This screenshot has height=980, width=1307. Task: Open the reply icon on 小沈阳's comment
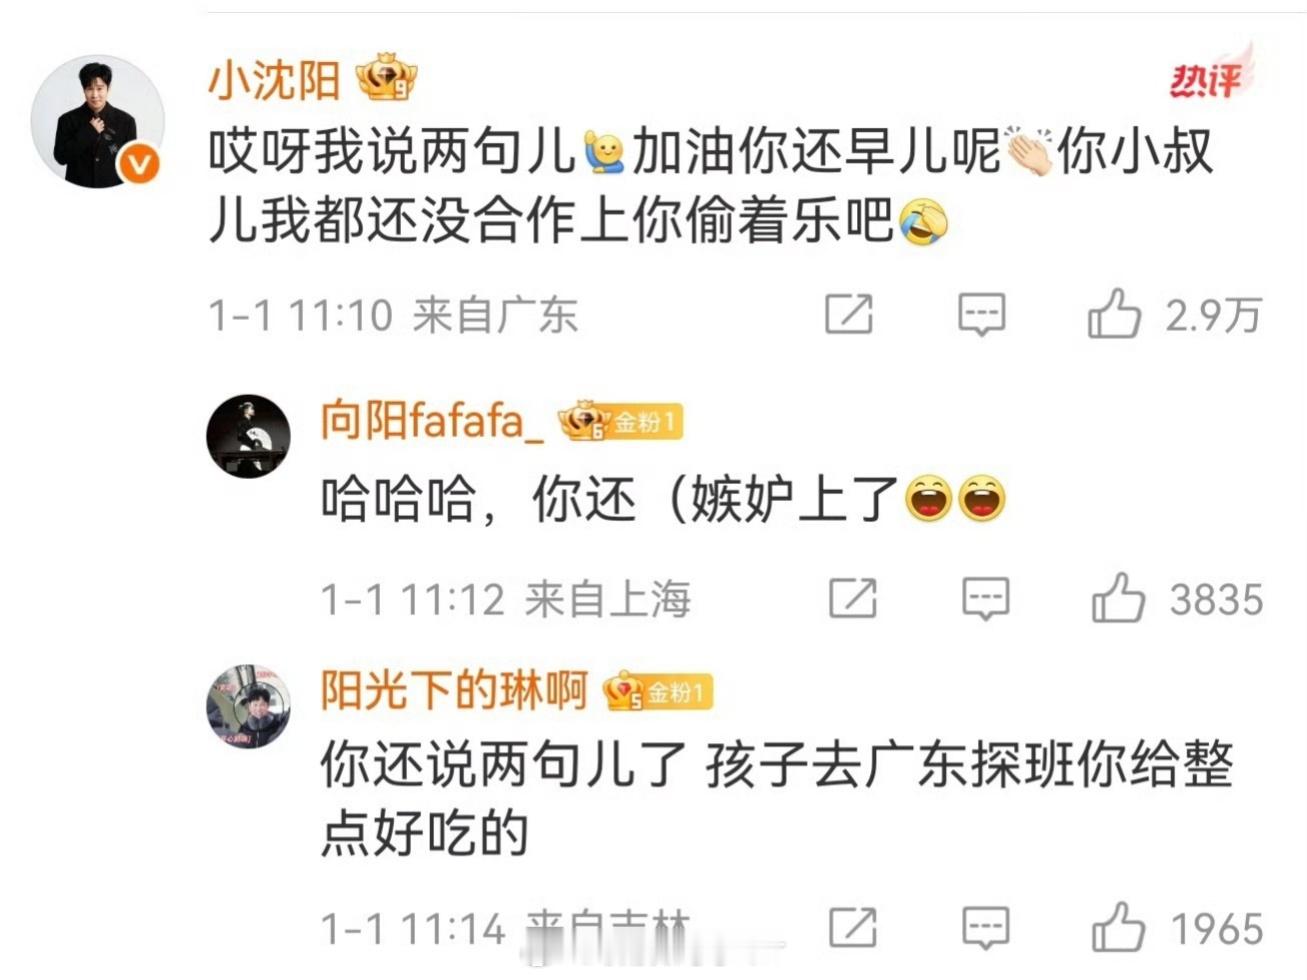(981, 314)
